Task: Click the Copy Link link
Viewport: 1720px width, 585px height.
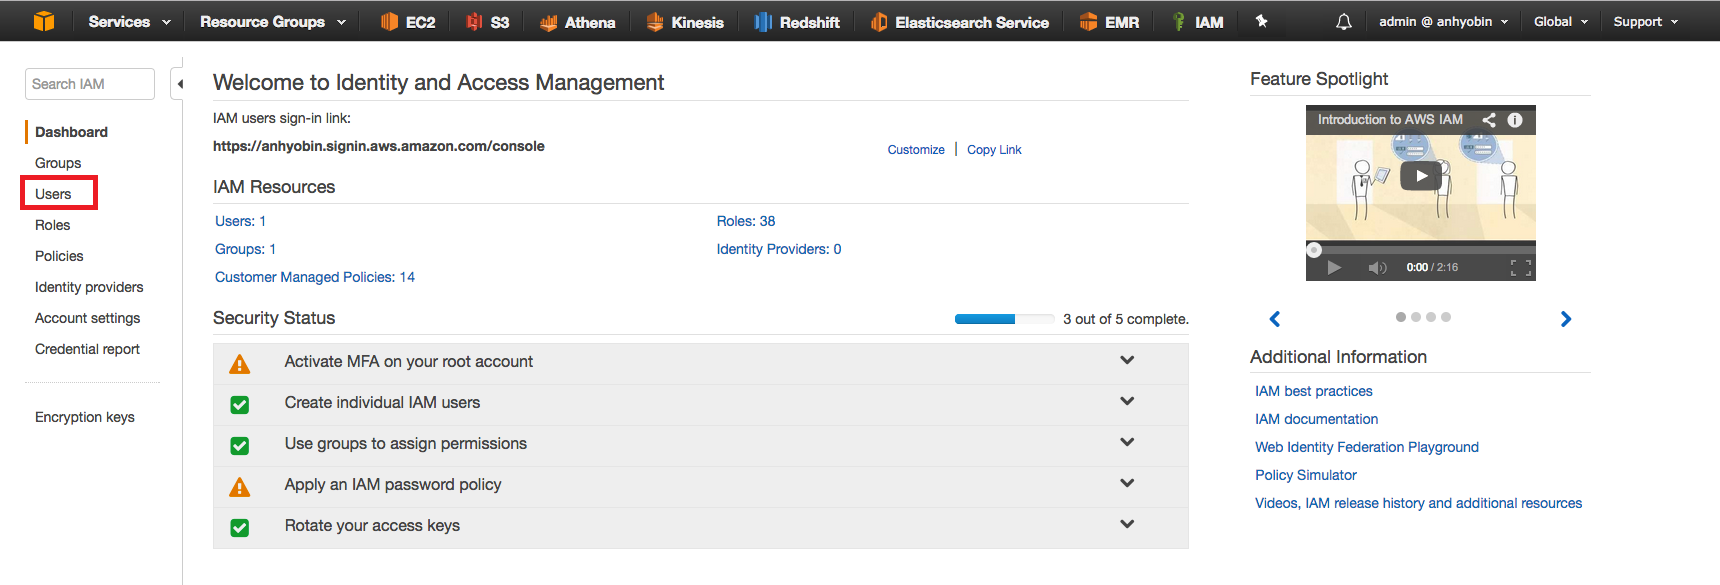Action: 994,150
